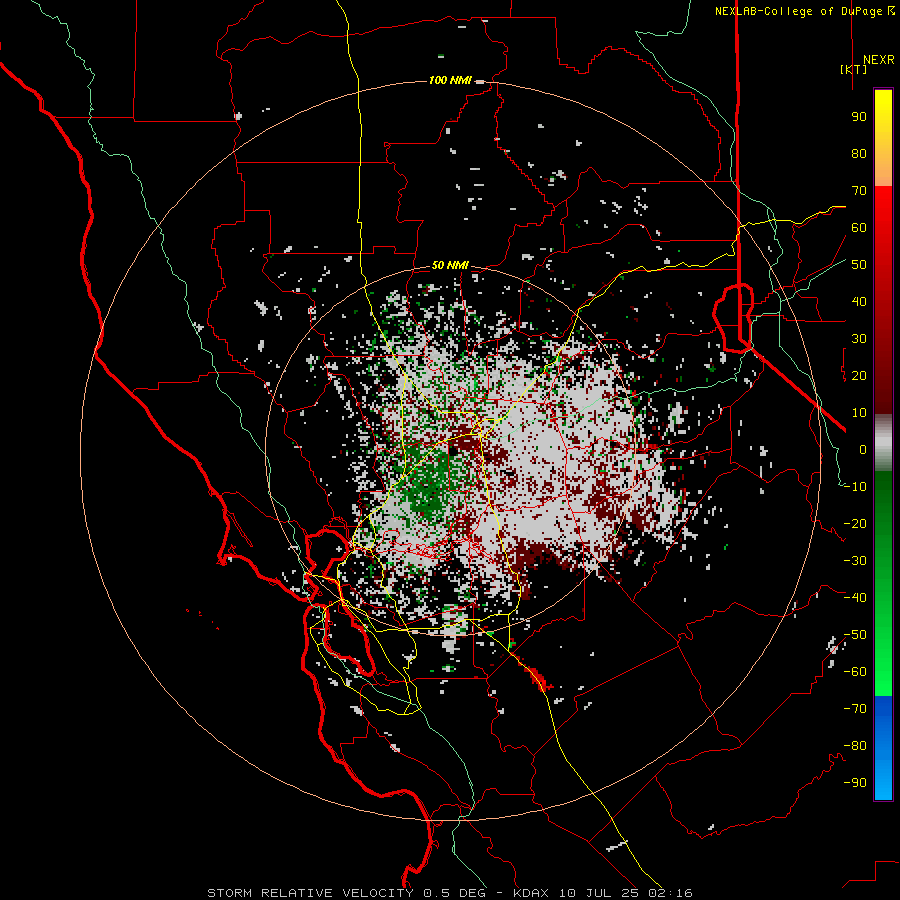Click the positive 60 scale value
The height and width of the screenshot is (900, 900).
pyautogui.click(x=859, y=227)
